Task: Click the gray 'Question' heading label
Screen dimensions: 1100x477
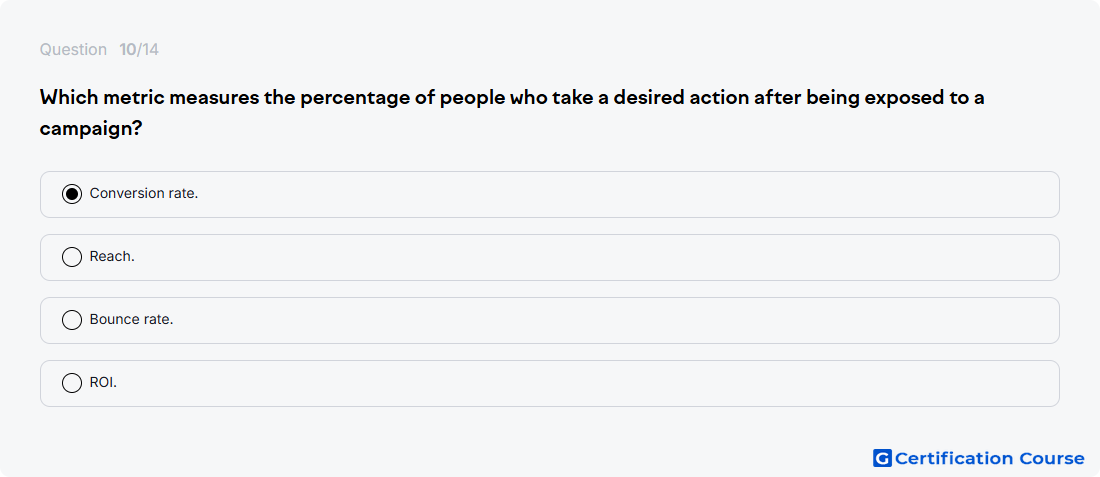Action: [x=73, y=50]
